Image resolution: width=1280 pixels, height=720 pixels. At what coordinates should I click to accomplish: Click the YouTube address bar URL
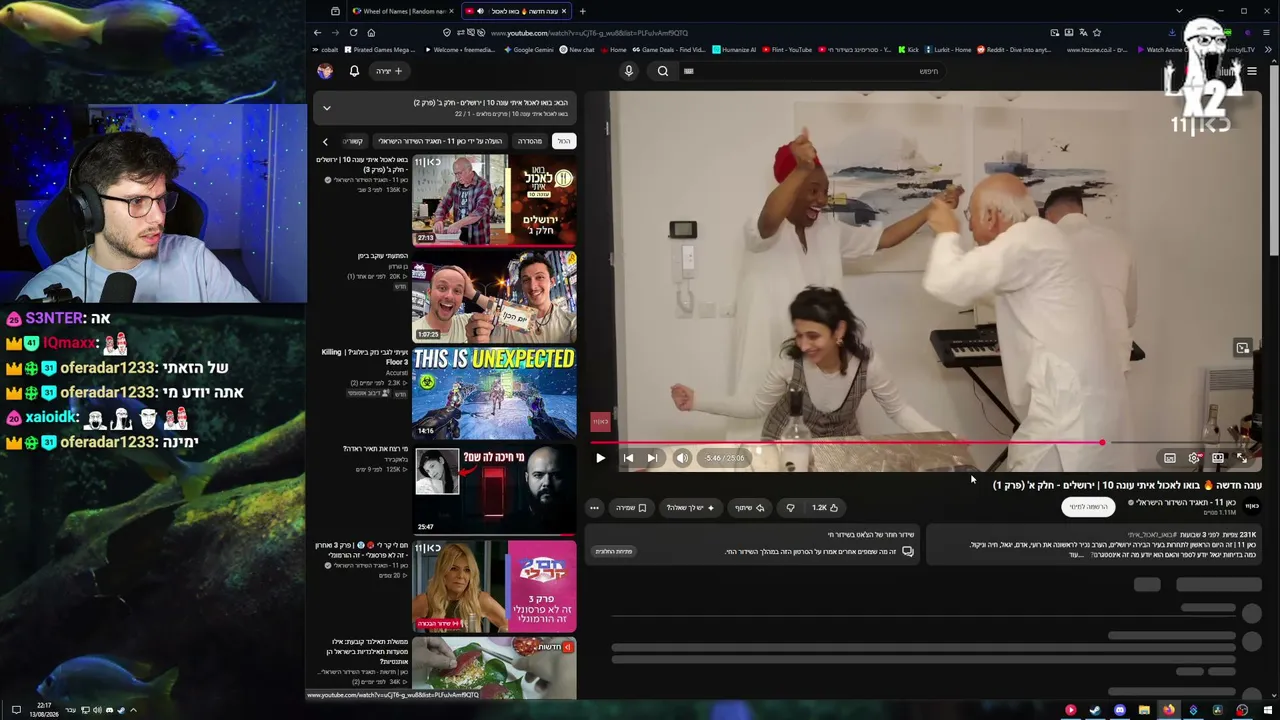click(x=590, y=33)
